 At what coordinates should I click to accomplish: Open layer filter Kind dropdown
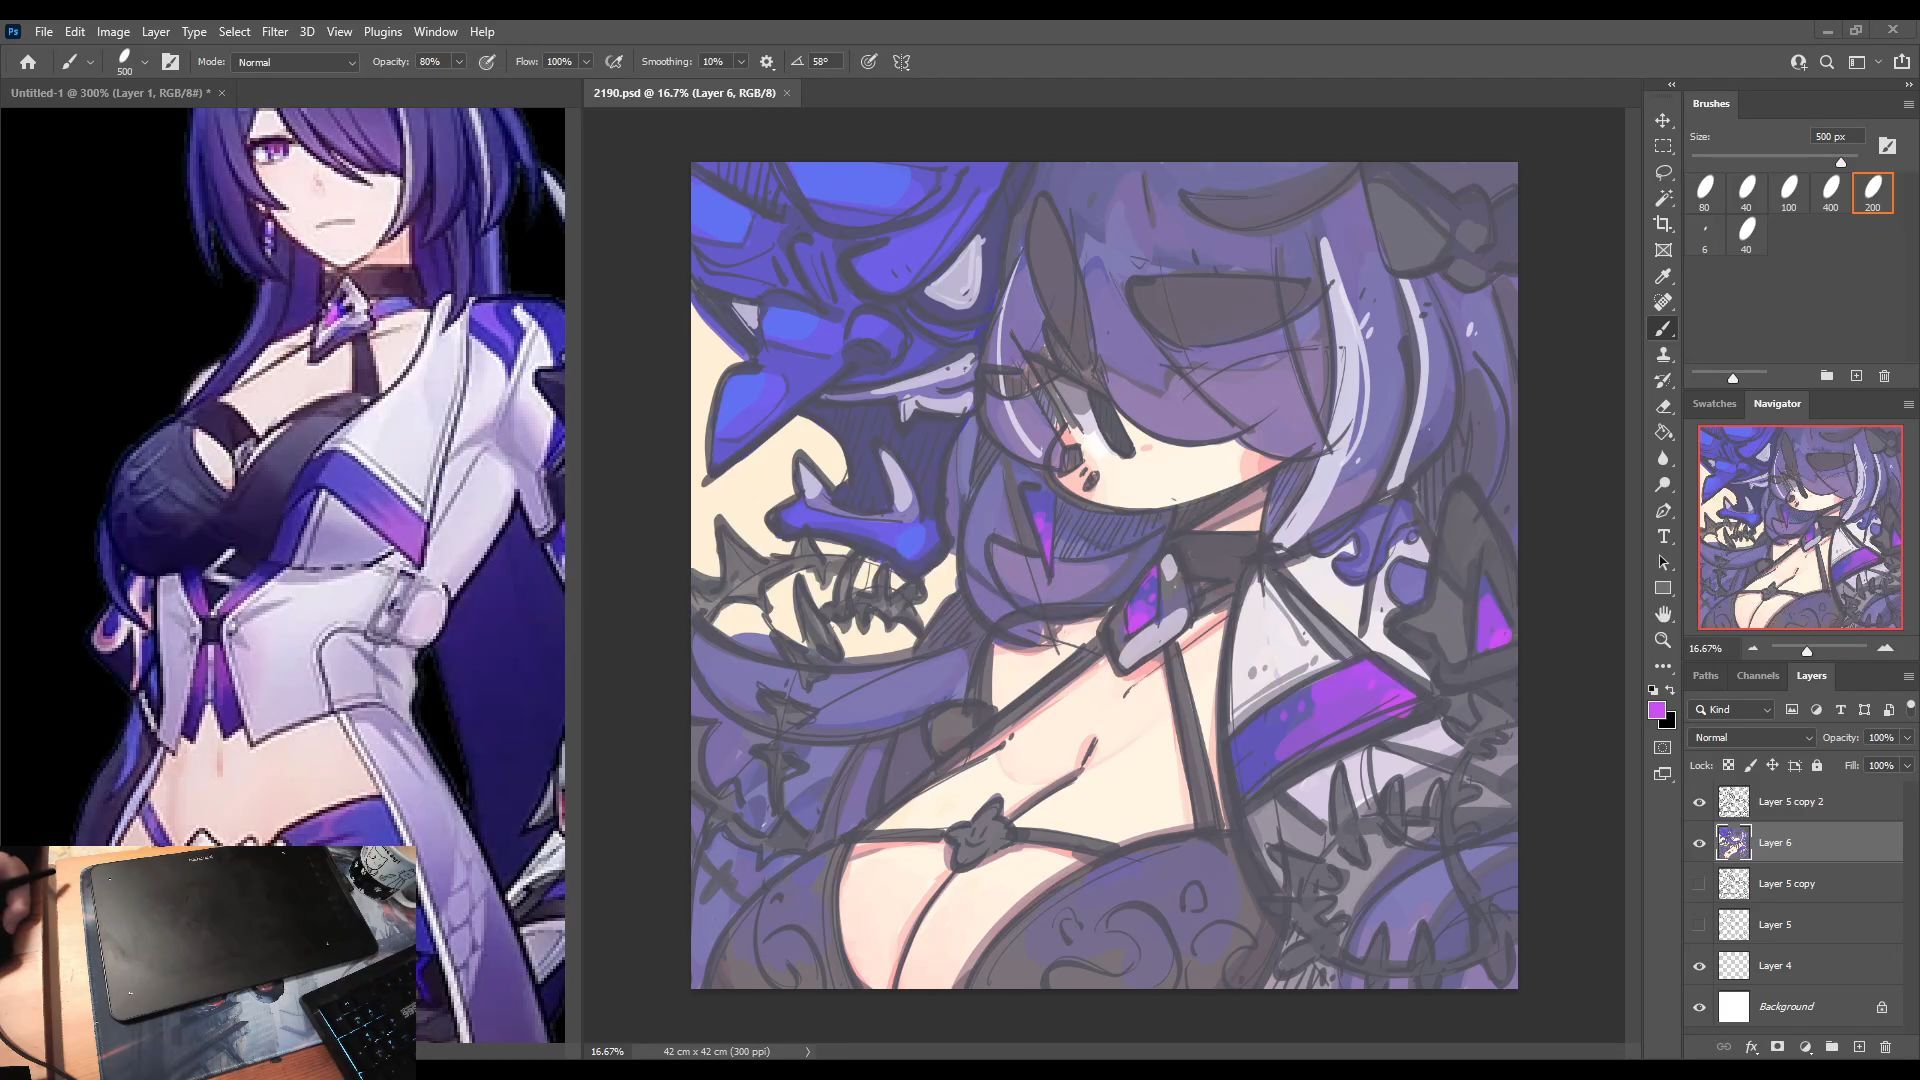point(1732,710)
